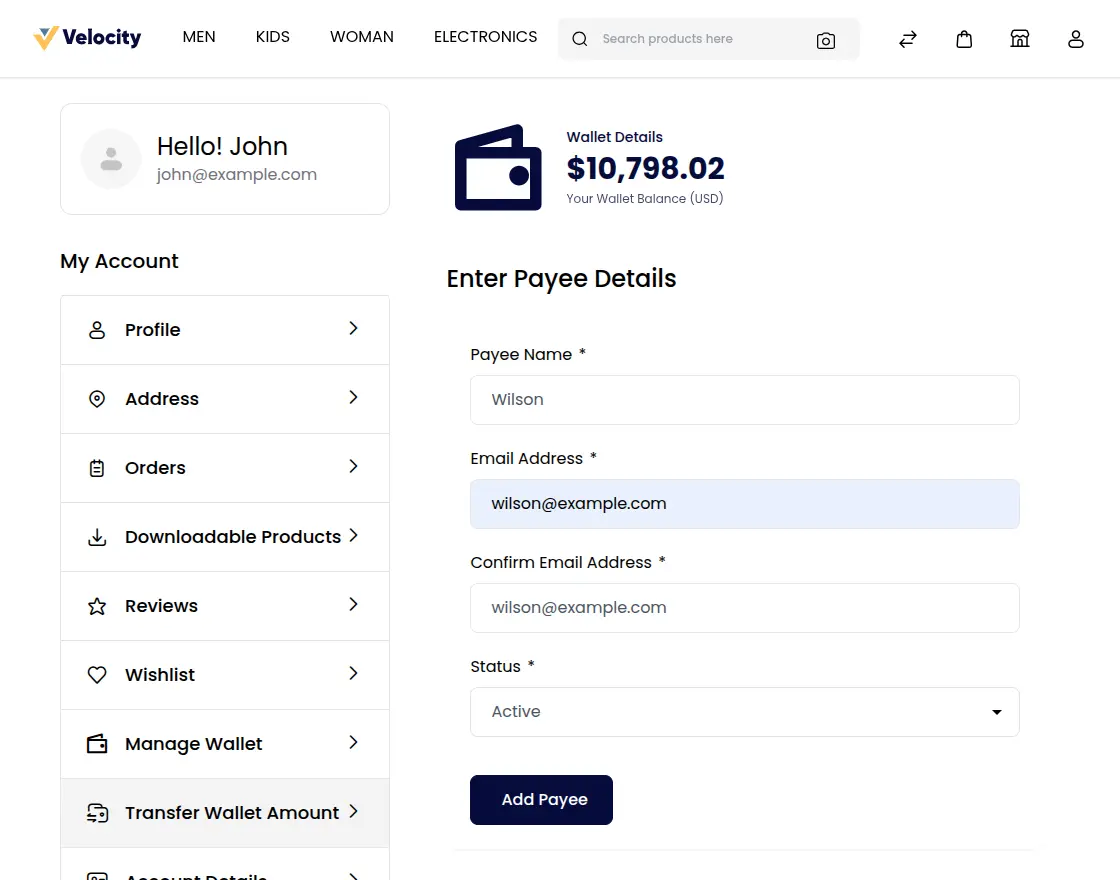Click the Wishlist heart icon
The image size is (1120, 880).
click(97, 675)
